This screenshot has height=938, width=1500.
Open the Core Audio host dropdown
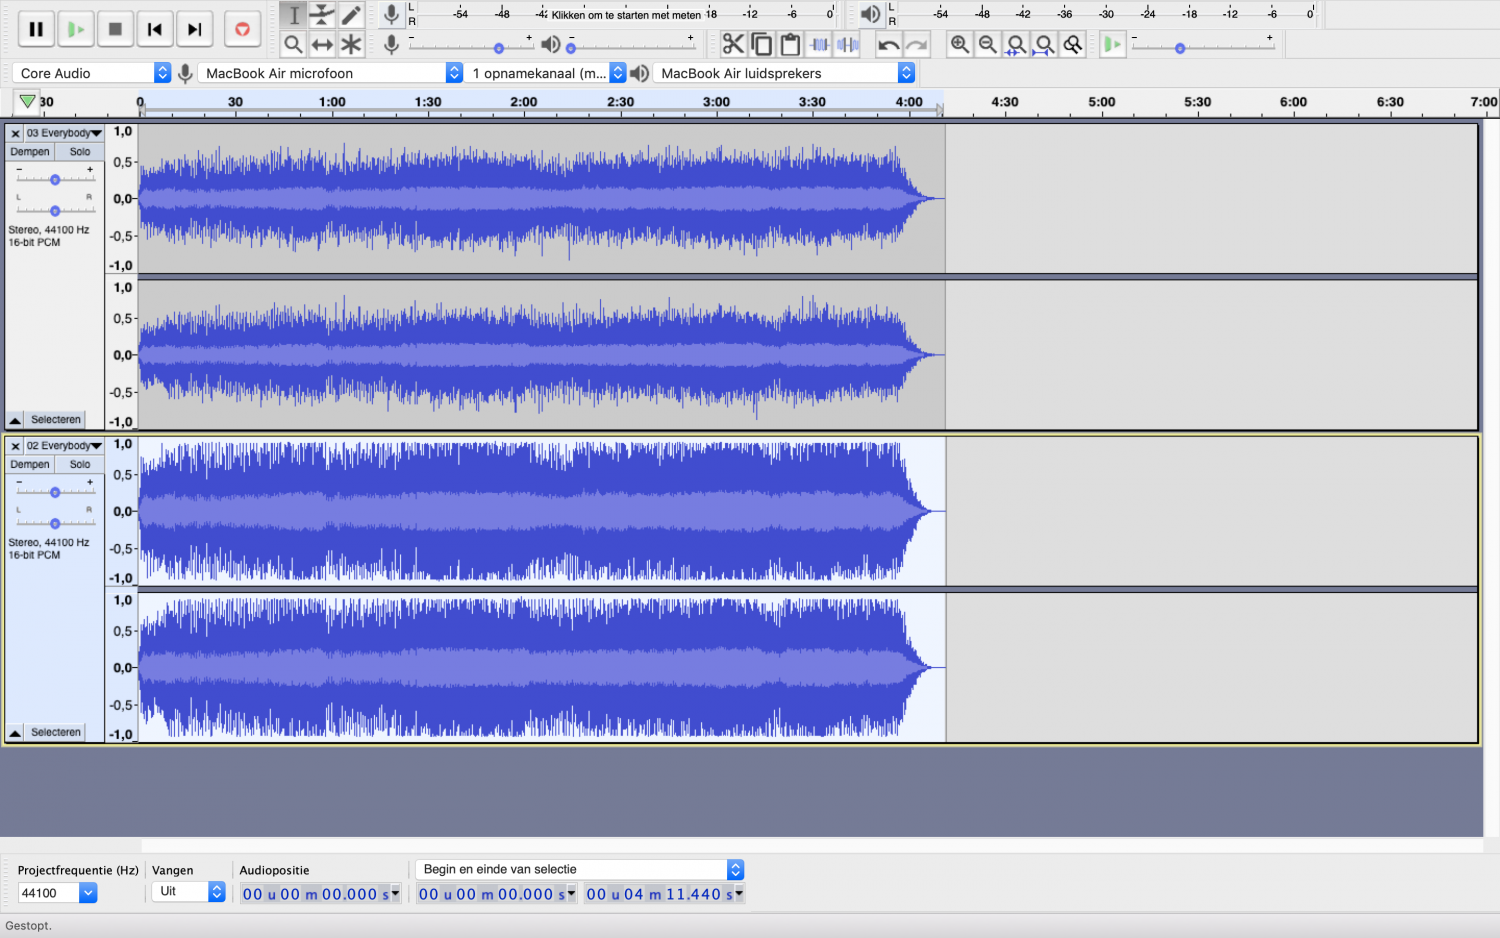pyautogui.click(x=92, y=73)
